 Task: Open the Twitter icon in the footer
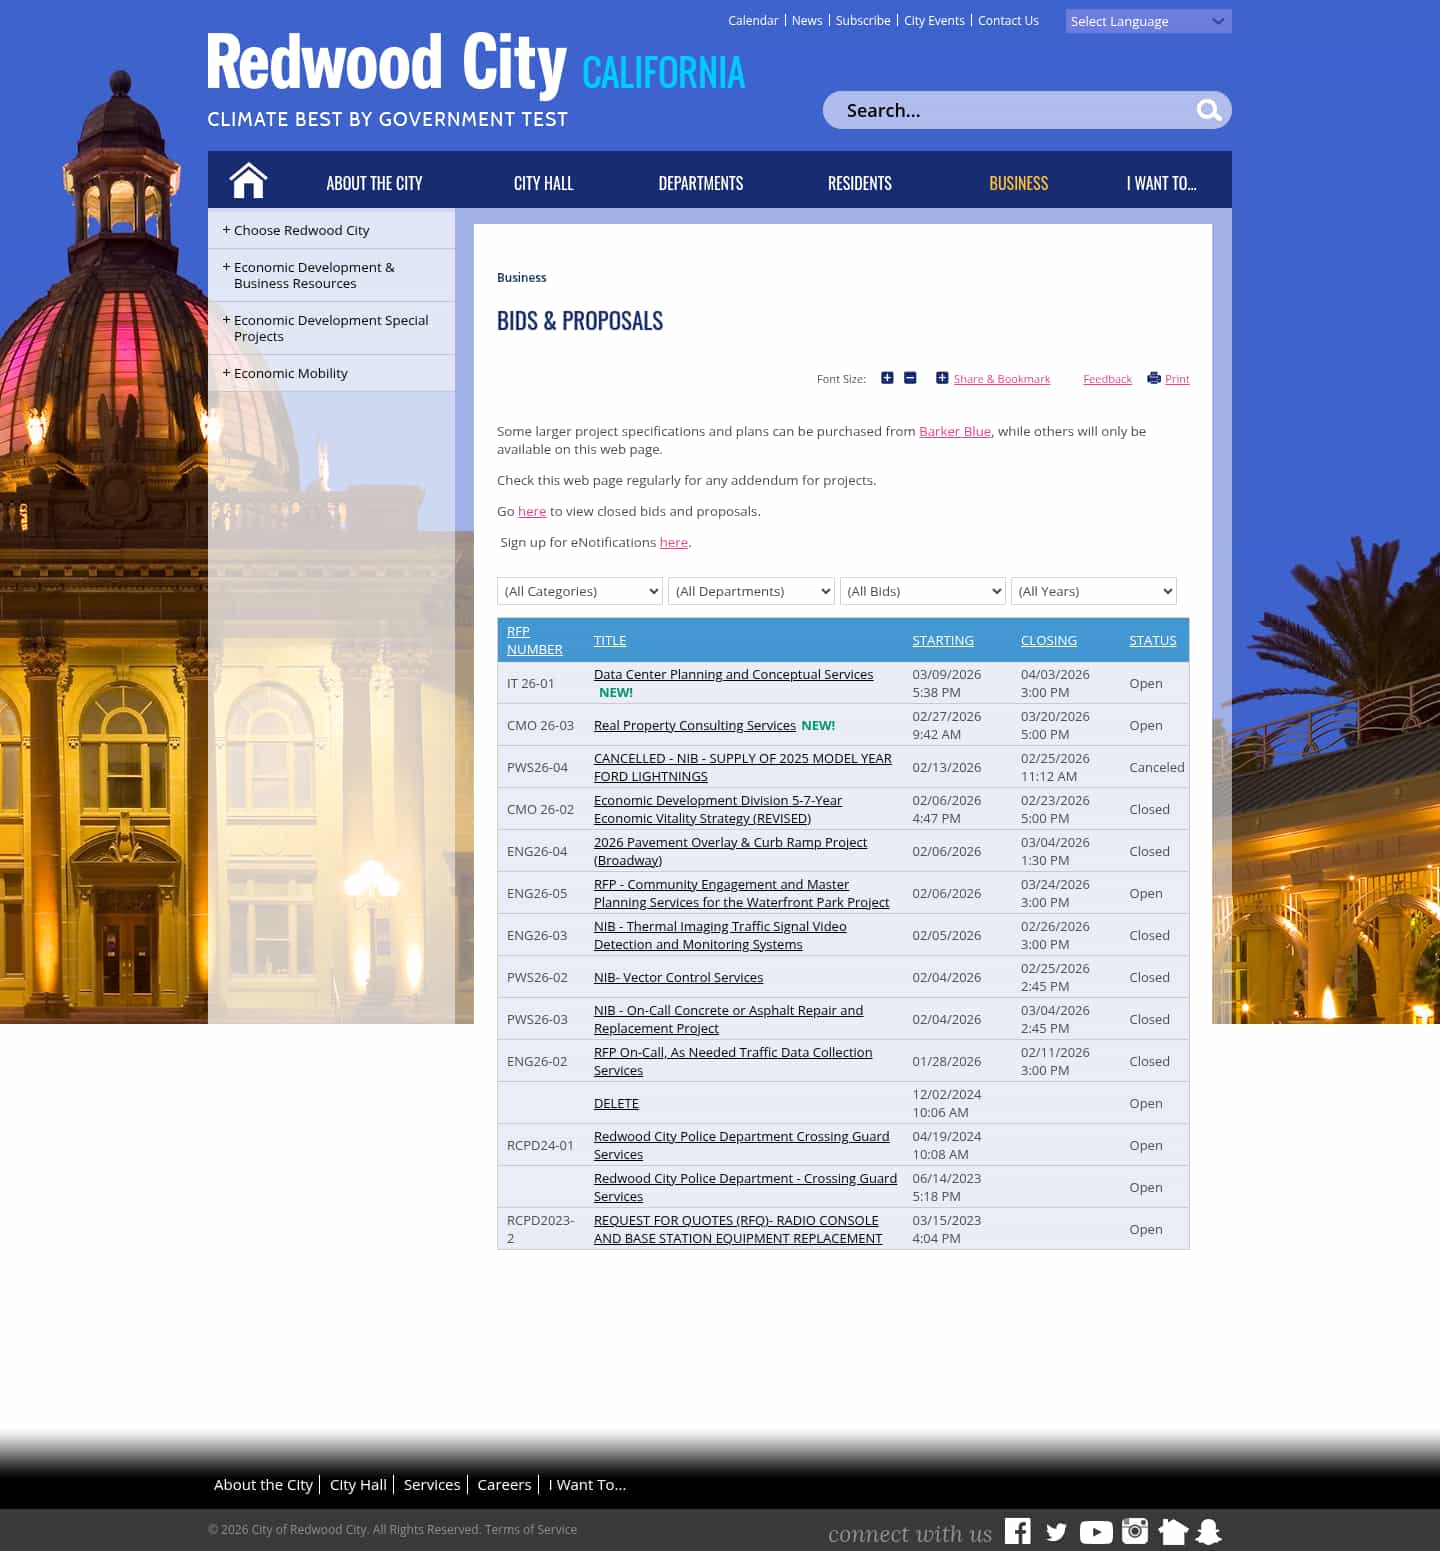[x=1056, y=1531]
